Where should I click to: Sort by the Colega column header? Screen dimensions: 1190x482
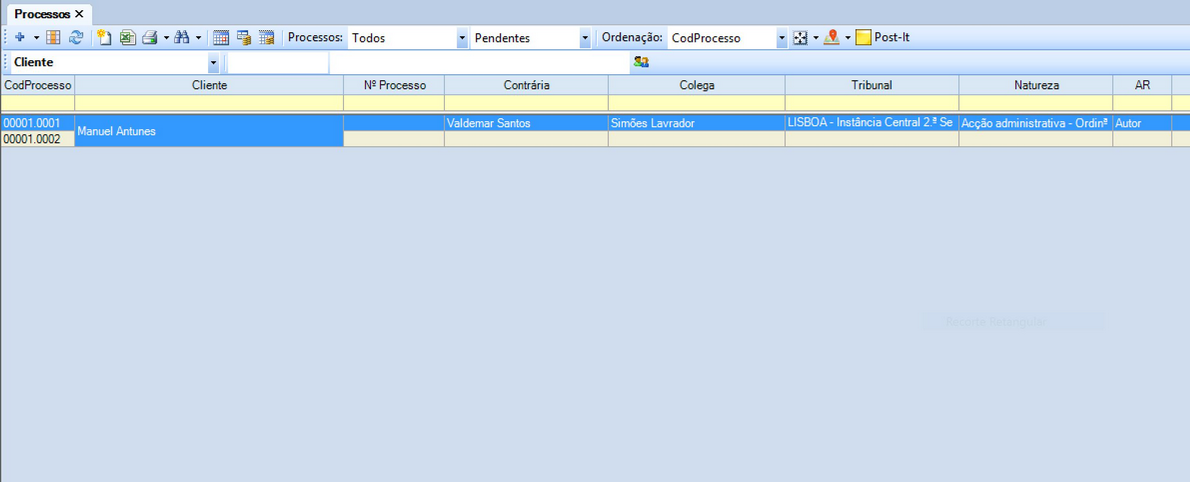click(697, 86)
